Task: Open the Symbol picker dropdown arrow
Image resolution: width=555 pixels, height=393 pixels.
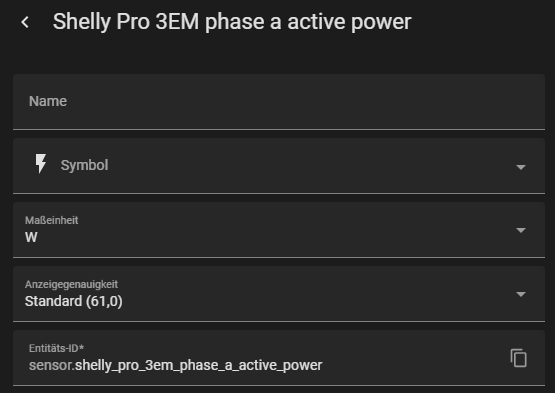Action: click(x=521, y=167)
